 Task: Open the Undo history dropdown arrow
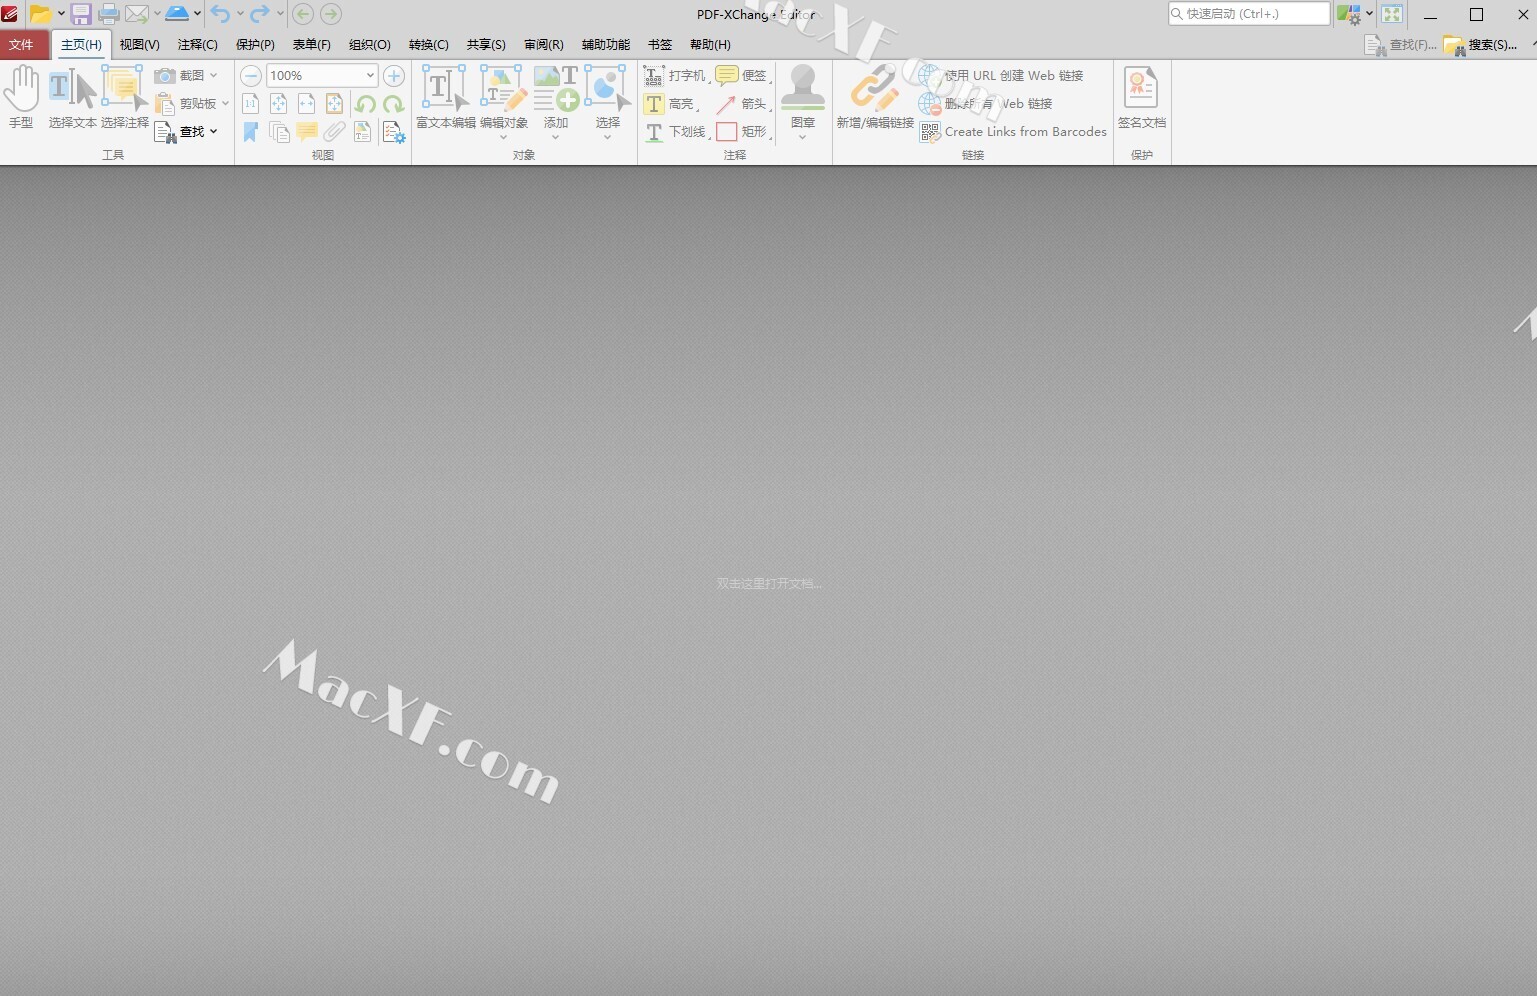click(x=240, y=14)
